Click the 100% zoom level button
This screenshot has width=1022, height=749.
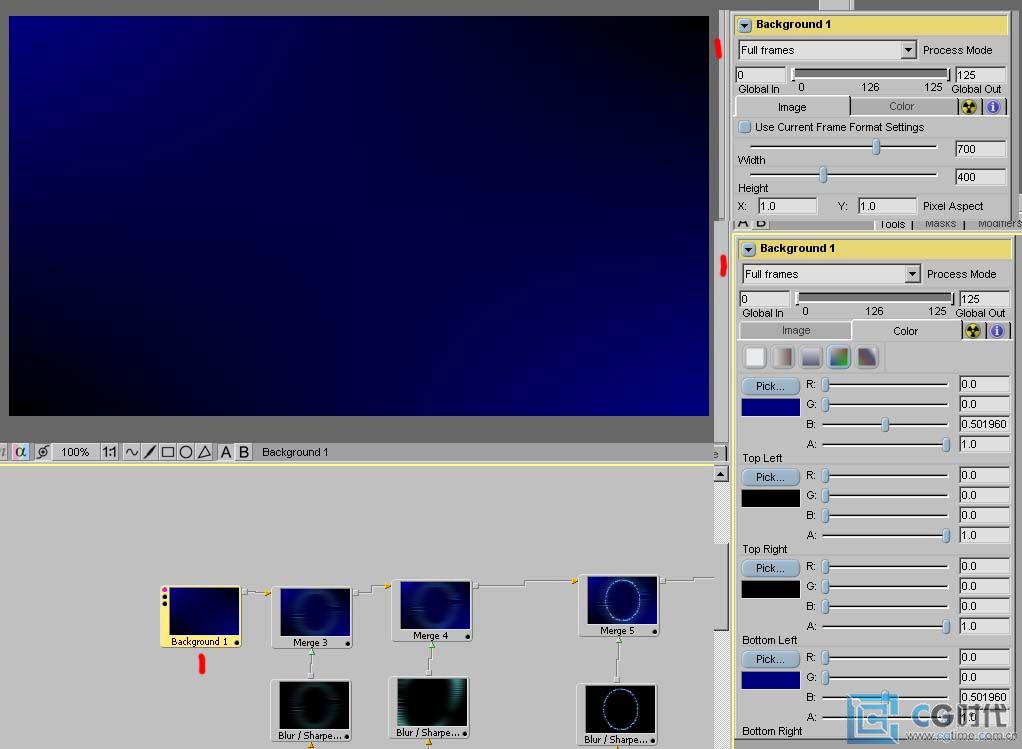75,452
